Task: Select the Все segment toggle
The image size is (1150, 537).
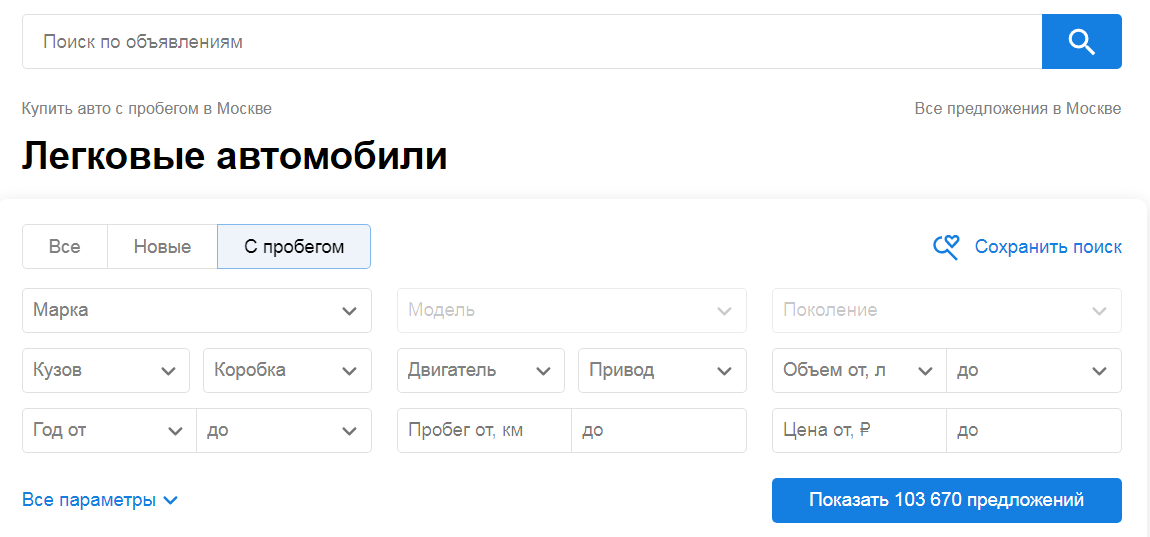Action: tap(65, 247)
